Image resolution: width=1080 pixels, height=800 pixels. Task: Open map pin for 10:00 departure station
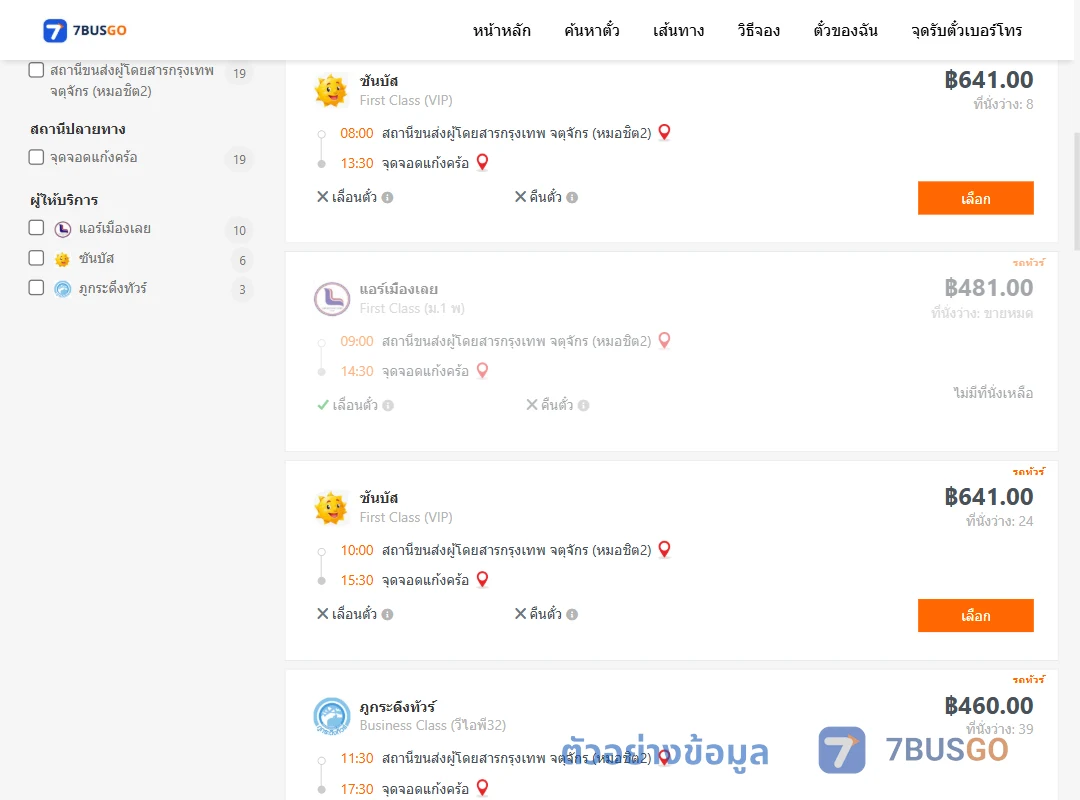click(664, 549)
